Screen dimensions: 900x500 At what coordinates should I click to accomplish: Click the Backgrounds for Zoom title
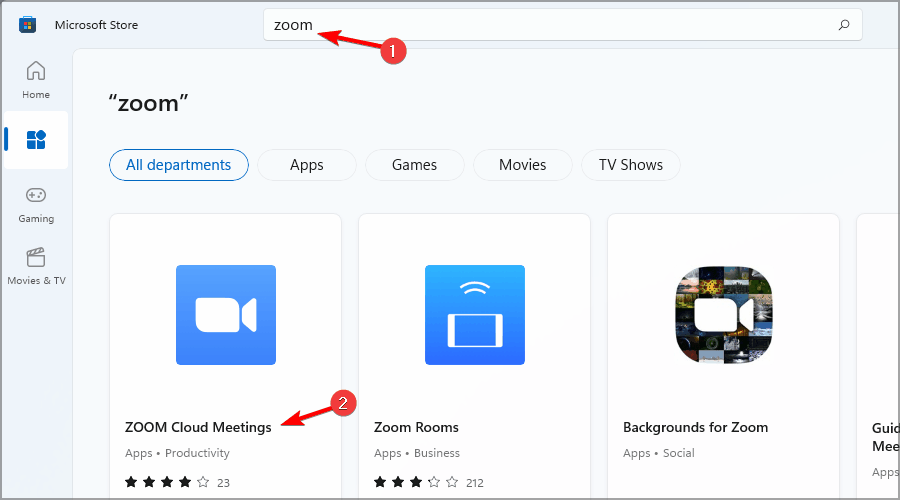click(695, 427)
